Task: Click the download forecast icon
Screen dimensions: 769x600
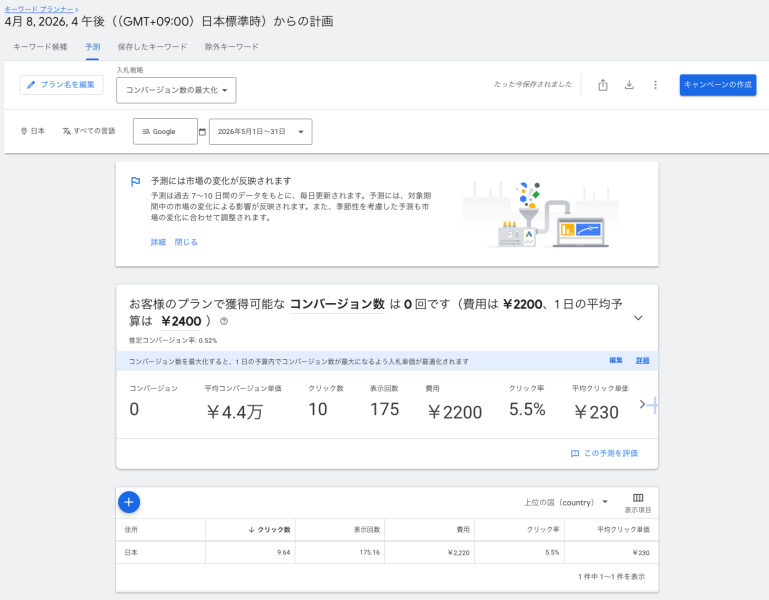Action: 629,85
